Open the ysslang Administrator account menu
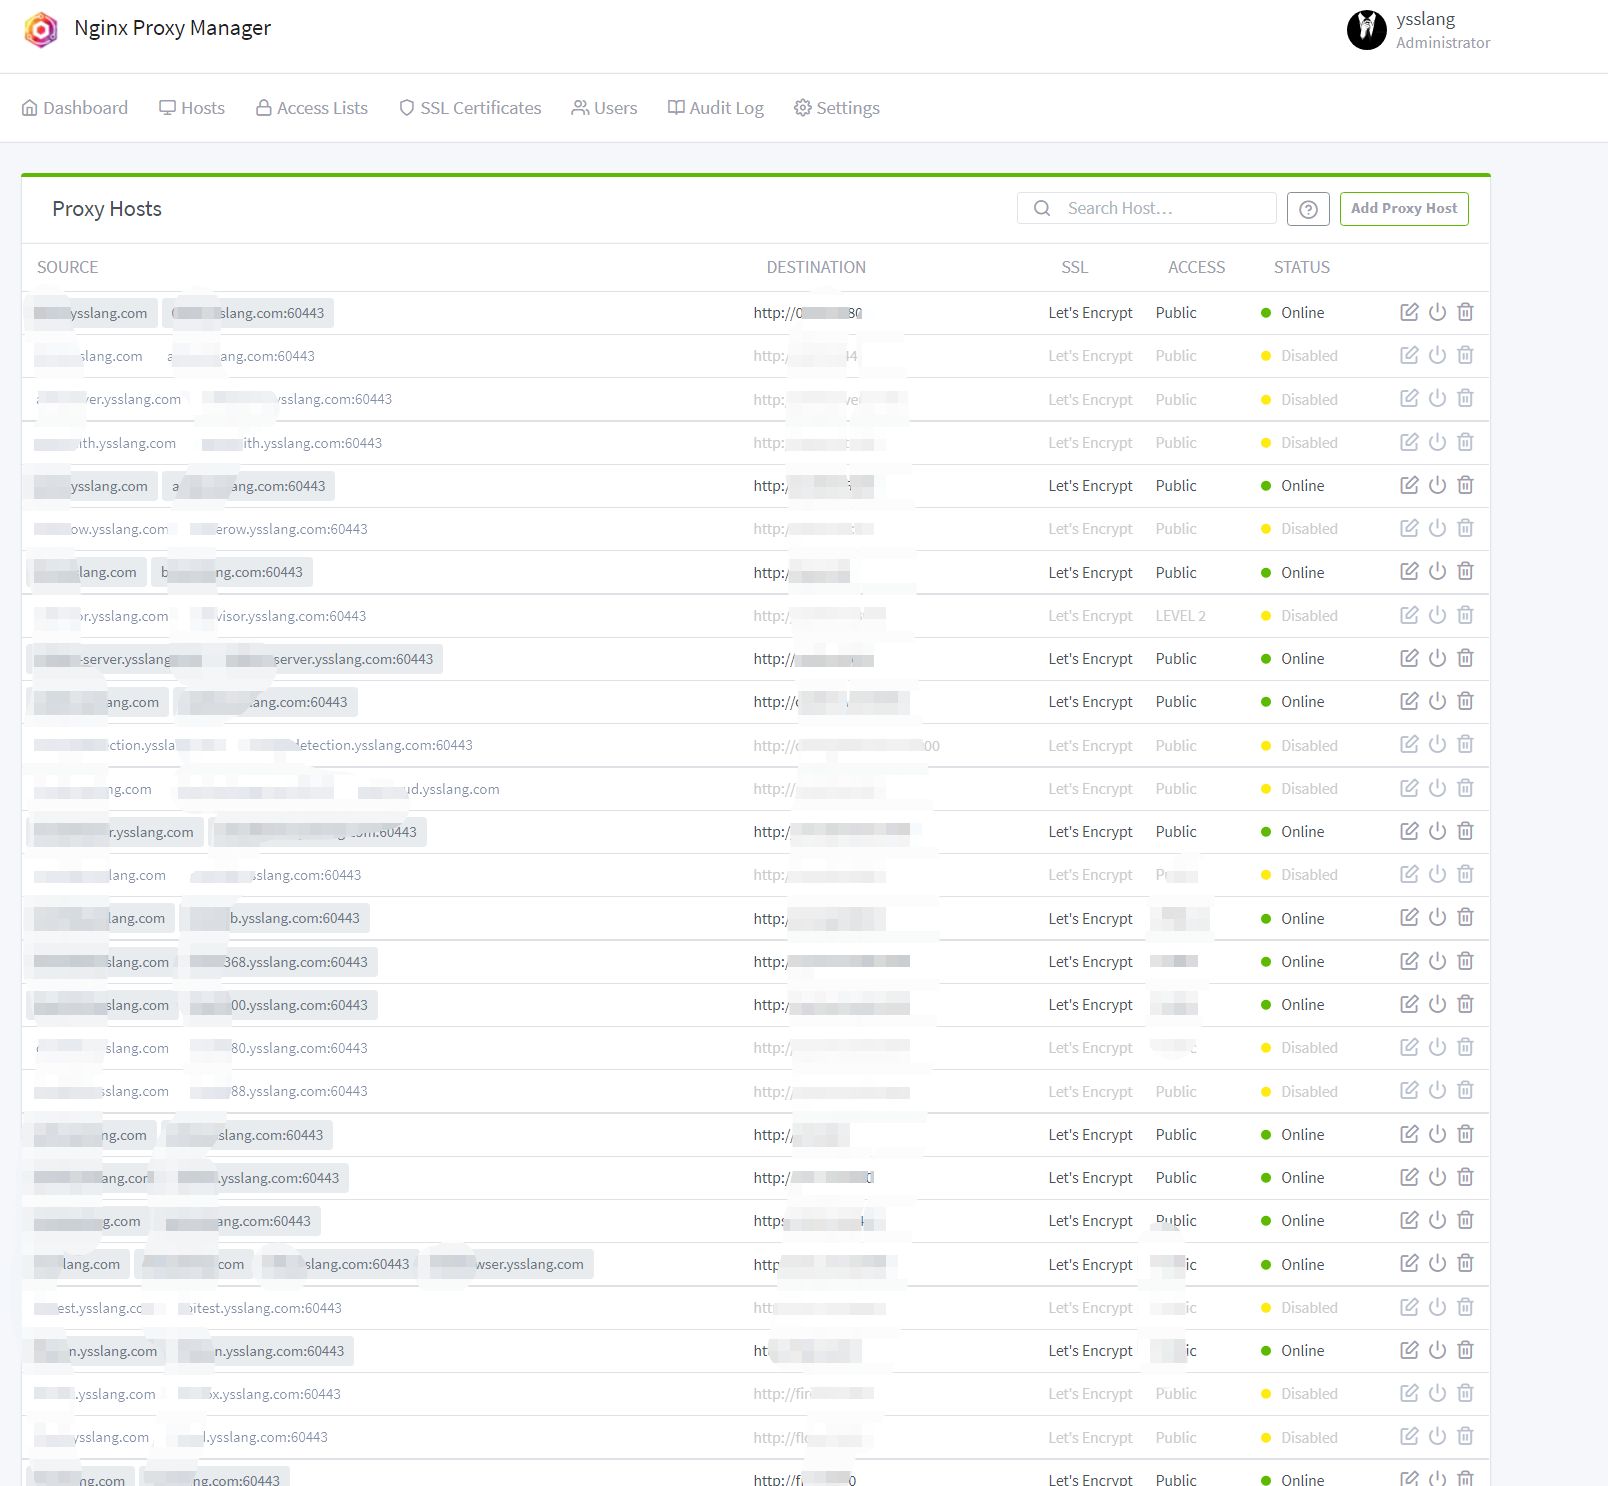Image resolution: width=1608 pixels, height=1486 pixels. coord(1418,30)
